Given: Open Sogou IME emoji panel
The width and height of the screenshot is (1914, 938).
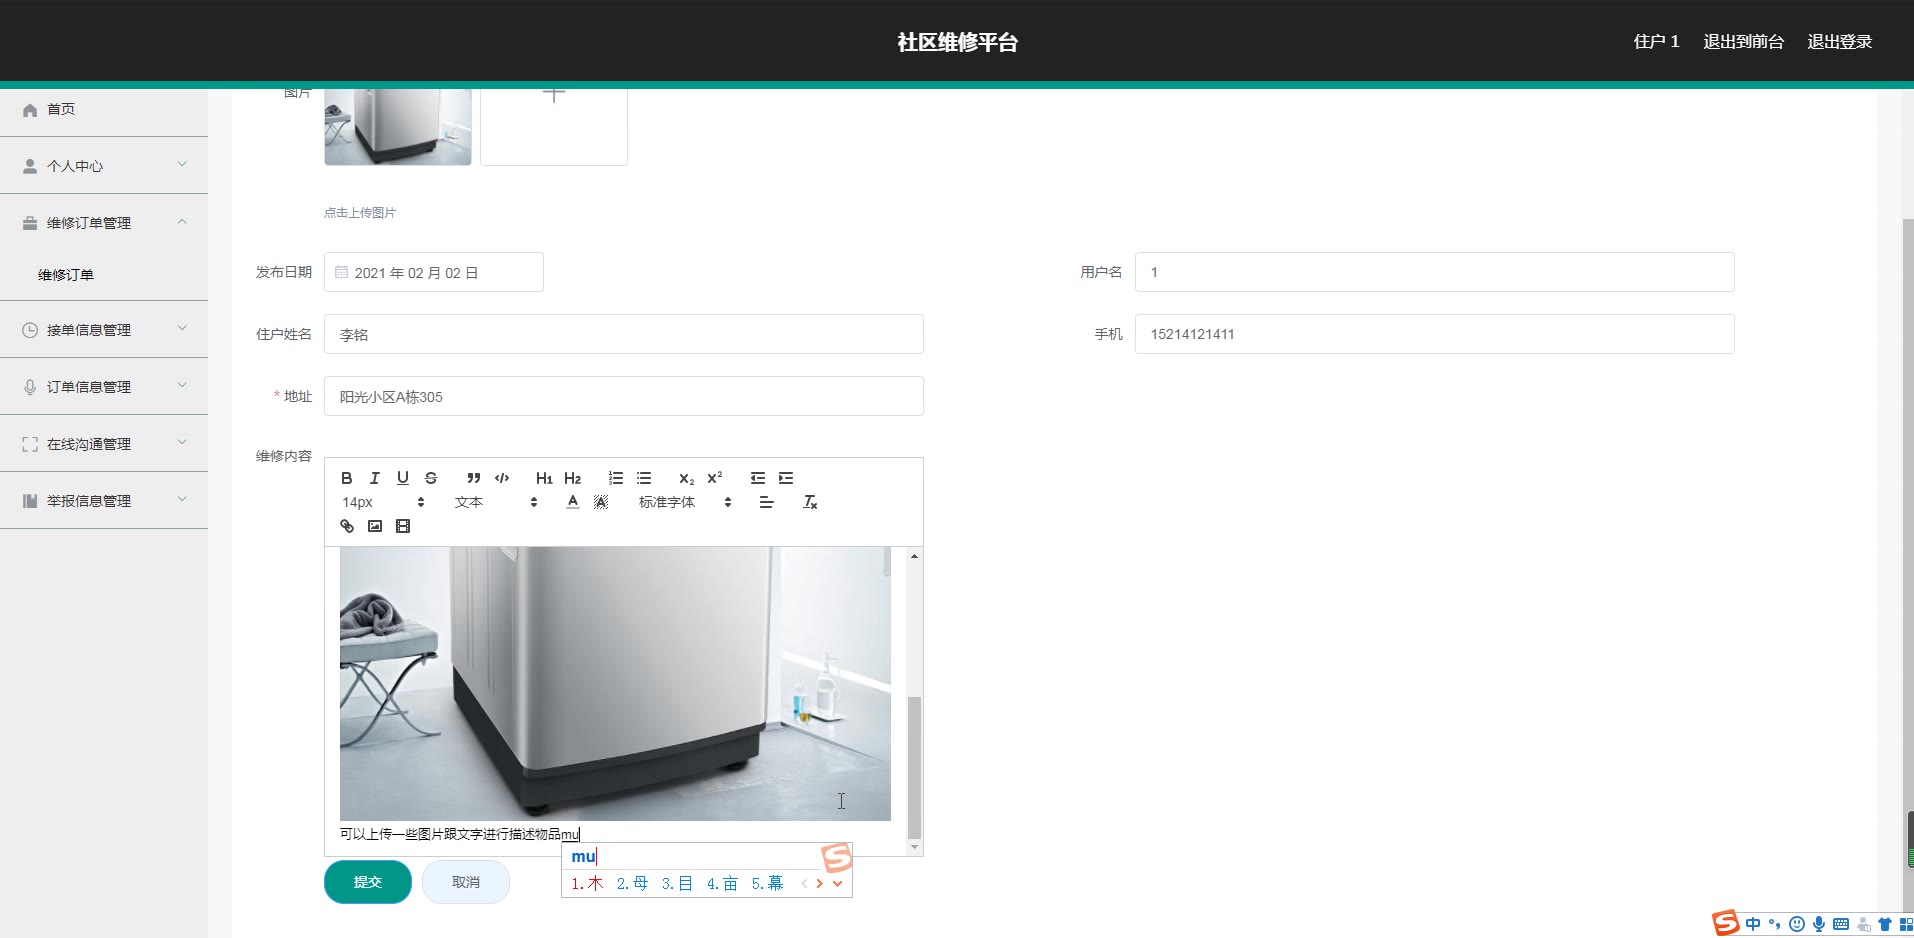Looking at the screenshot, I should [1797, 924].
